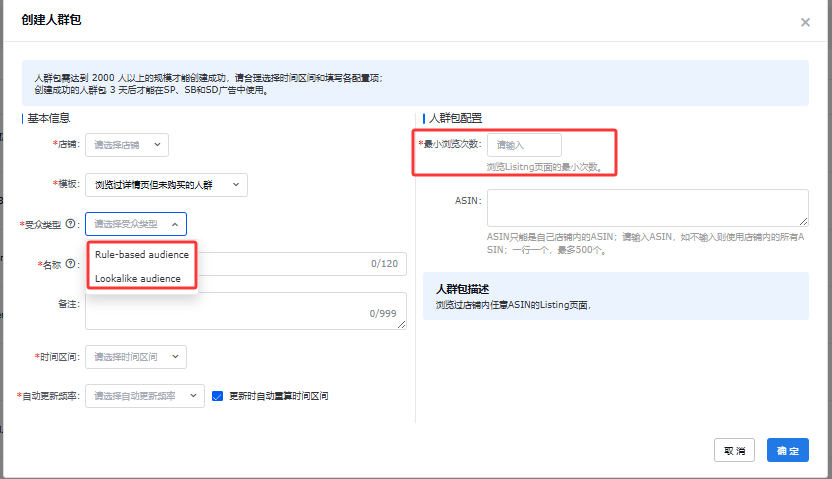
Task: Click the help icon beside 受众类型
Action: click(x=71, y=224)
